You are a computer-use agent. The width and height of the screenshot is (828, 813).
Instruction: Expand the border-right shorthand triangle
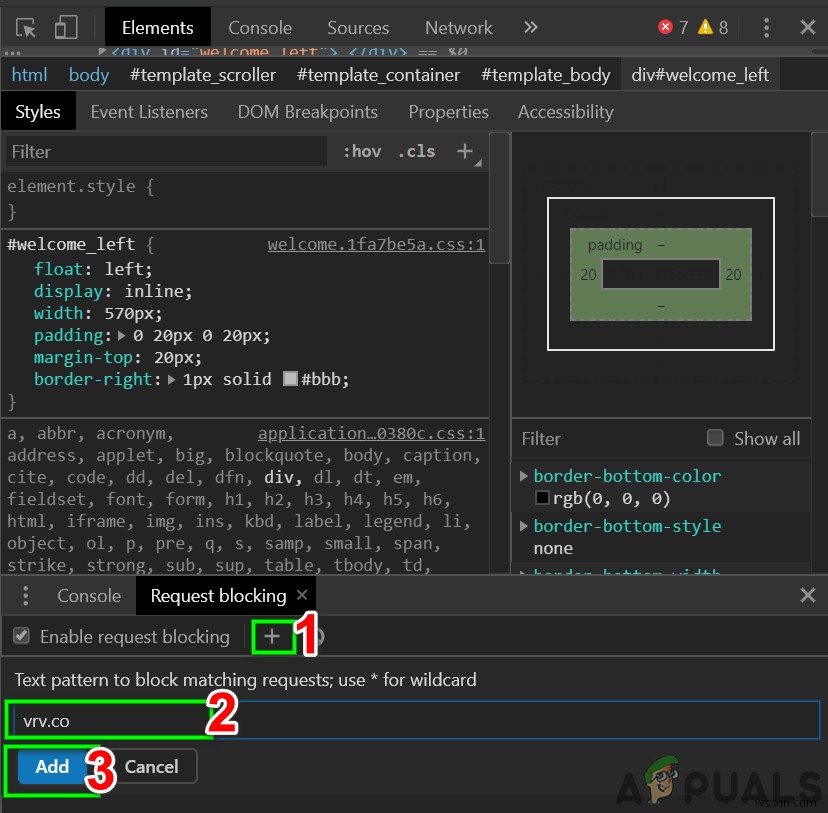[172, 380]
